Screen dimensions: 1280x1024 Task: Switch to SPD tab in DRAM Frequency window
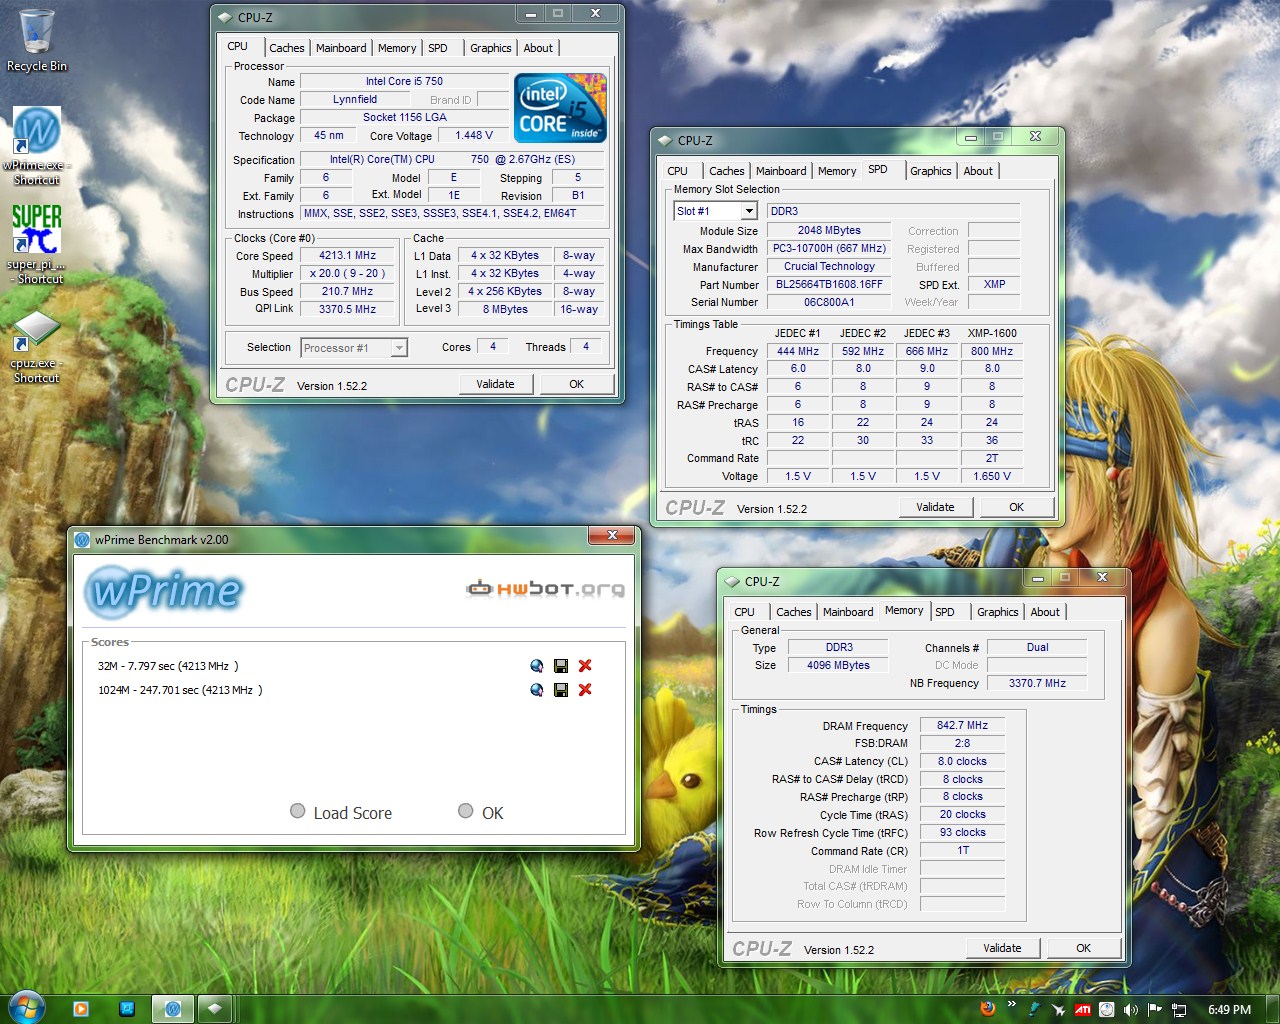point(945,612)
